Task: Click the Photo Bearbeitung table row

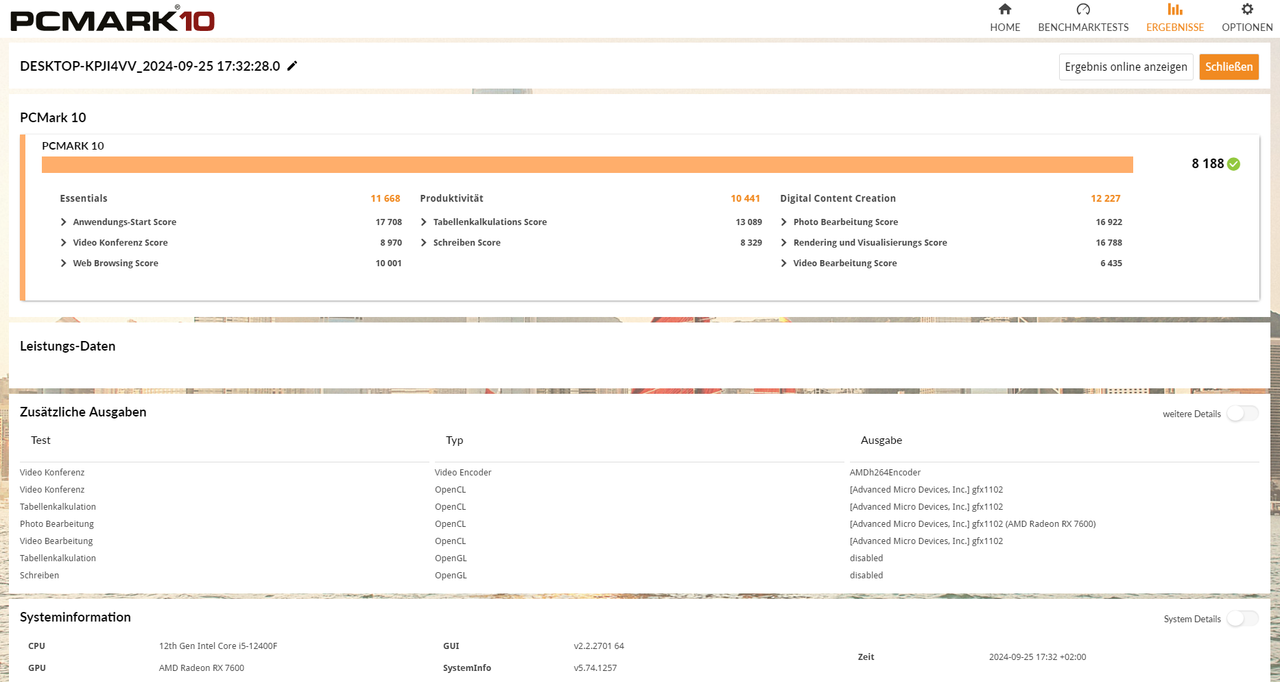Action: point(640,524)
